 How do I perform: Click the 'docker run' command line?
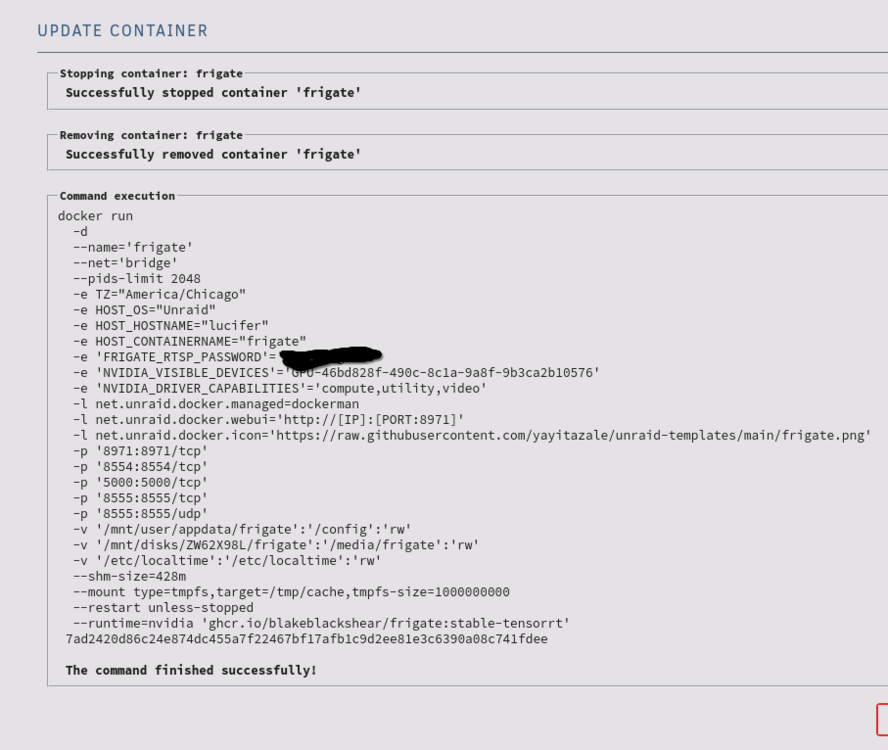tap(95, 216)
